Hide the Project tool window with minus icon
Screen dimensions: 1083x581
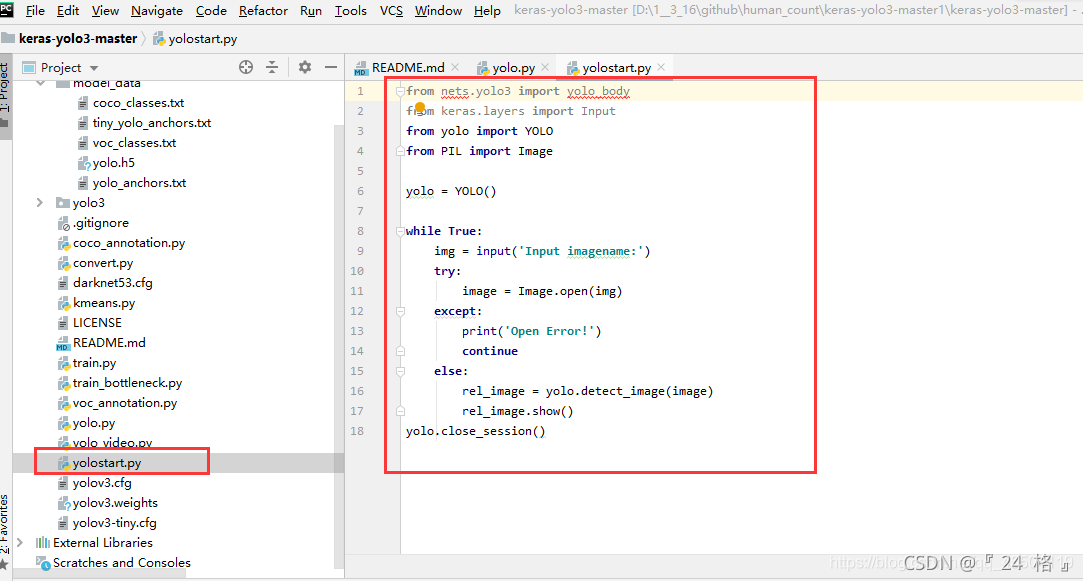[331, 67]
